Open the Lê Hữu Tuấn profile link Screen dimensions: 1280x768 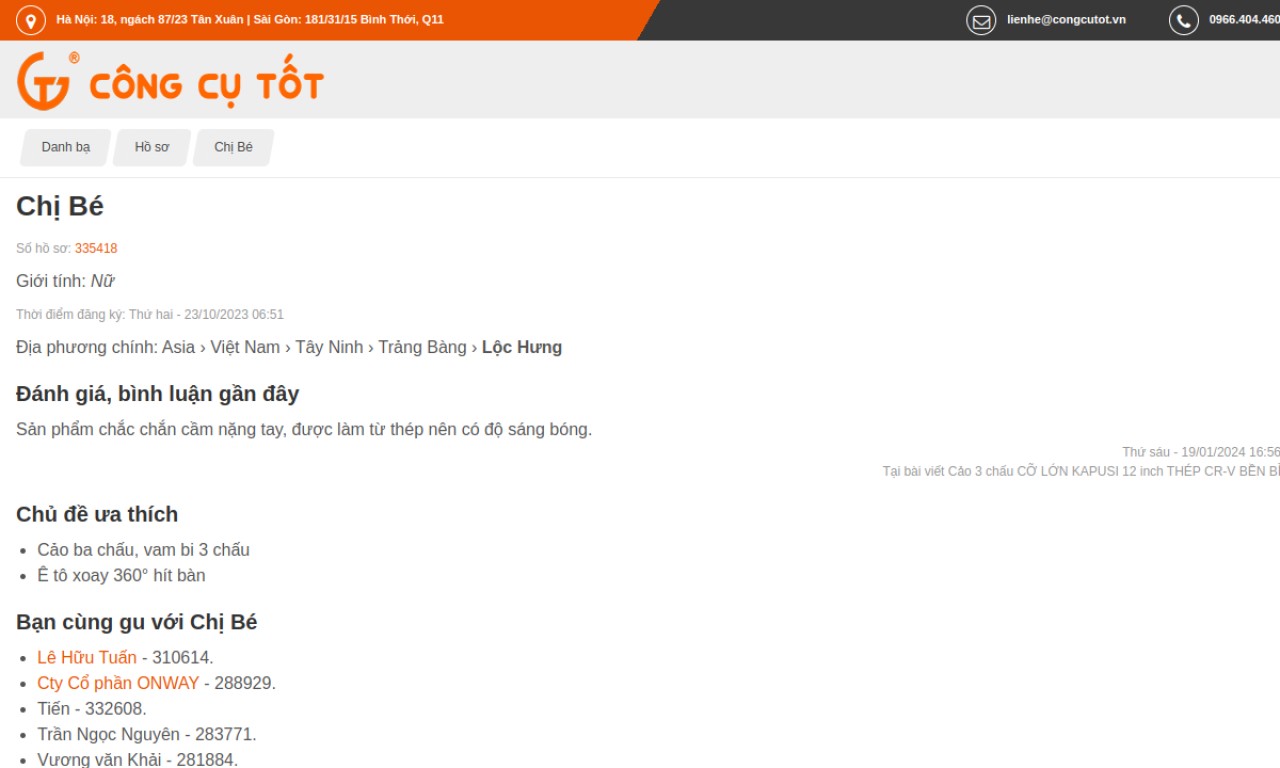(x=87, y=657)
